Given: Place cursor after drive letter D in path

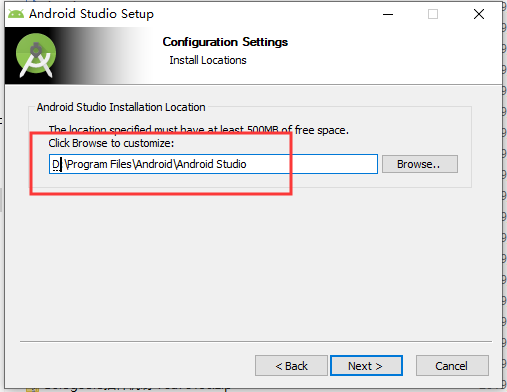Looking at the screenshot, I should [60, 164].
